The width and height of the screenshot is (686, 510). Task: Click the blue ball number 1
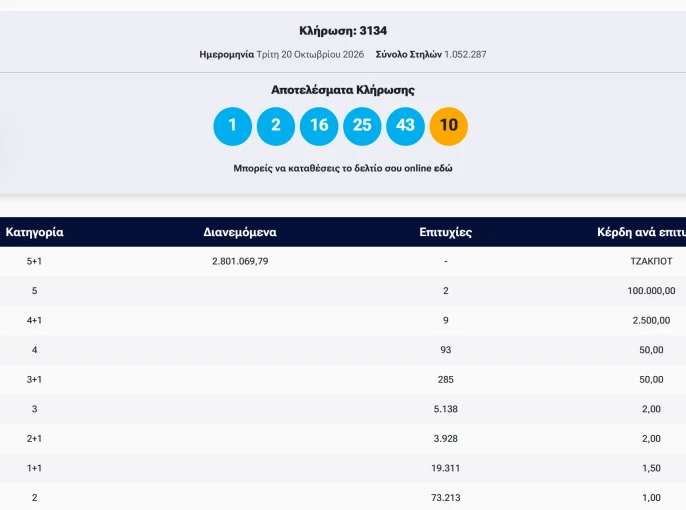coord(232,126)
